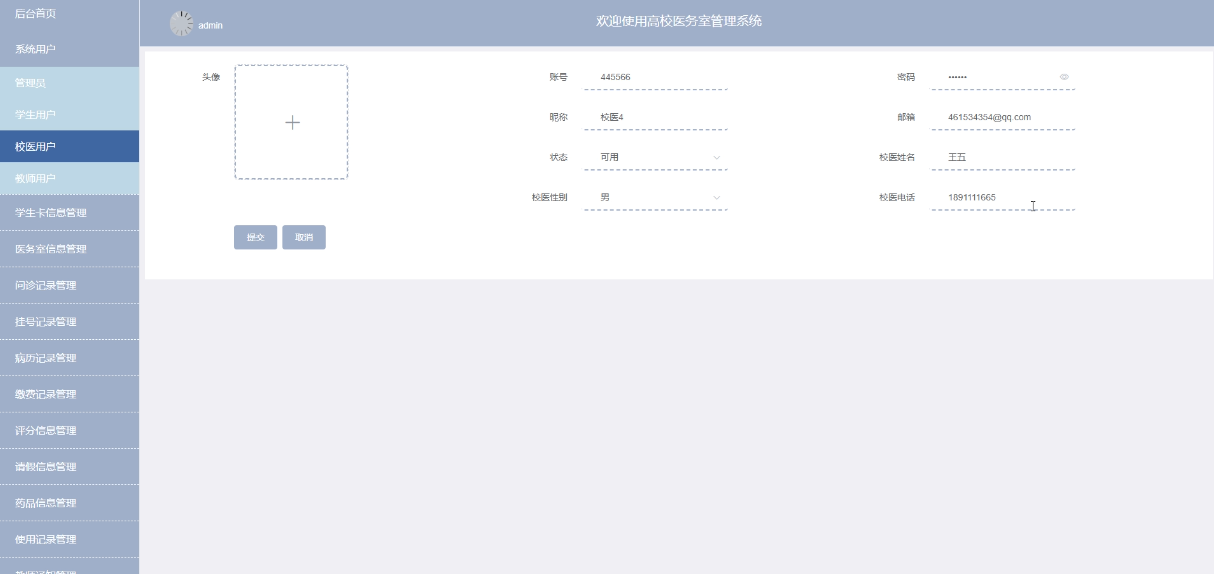Collapse the 系统用户 sidebar menu
The width and height of the screenshot is (1214, 574).
point(70,49)
